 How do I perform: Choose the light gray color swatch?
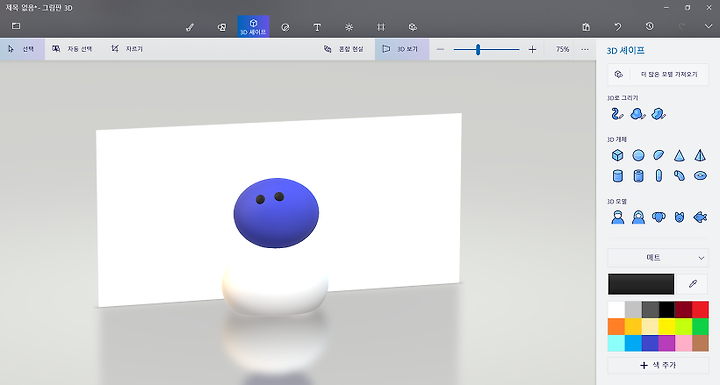tap(633, 310)
